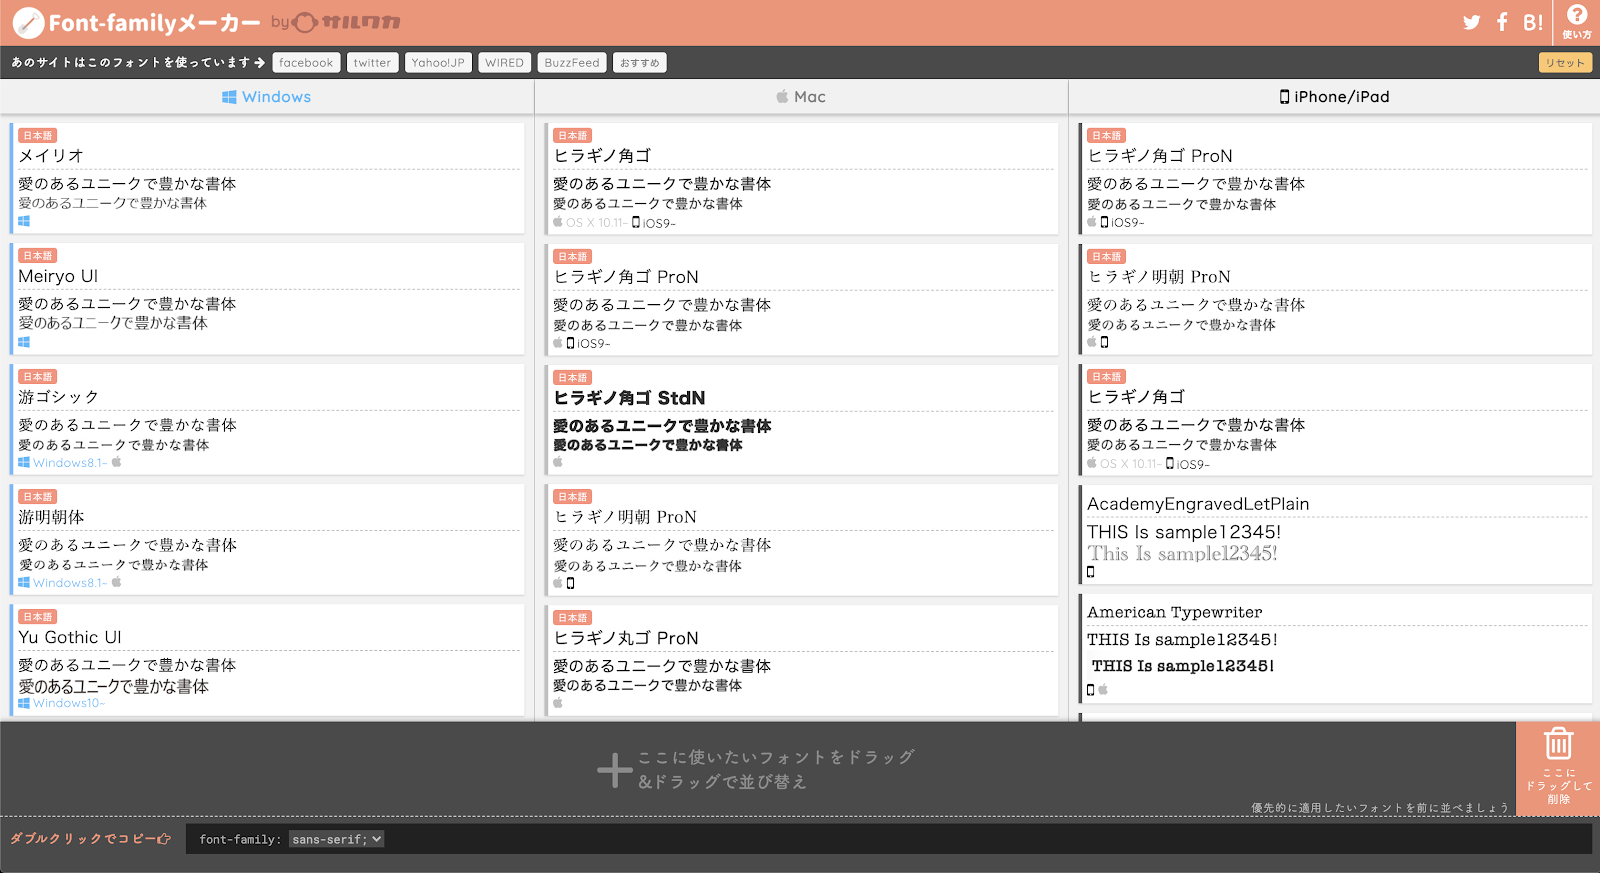The height and width of the screenshot is (873, 1600).
Task: Click the BuzzFeed preset button
Action: [x=572, y=63]
